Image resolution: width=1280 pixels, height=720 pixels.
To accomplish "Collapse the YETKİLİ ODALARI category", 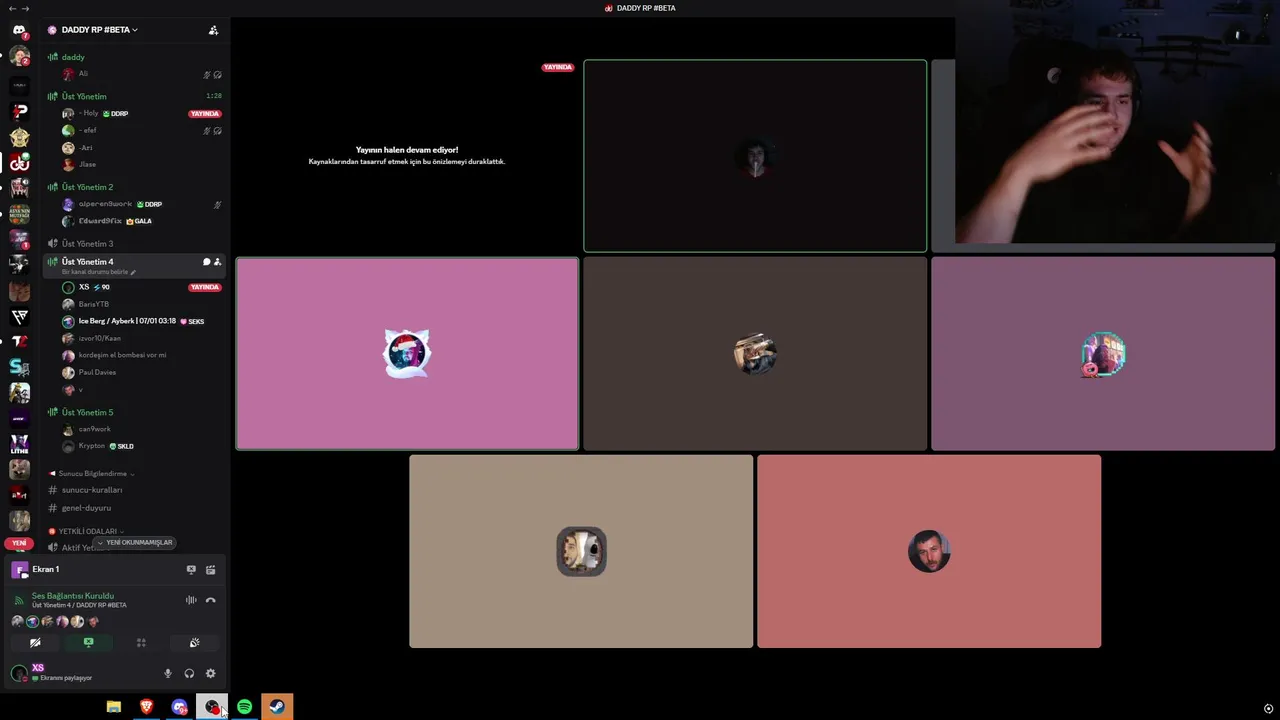I will tap(88, 531).
